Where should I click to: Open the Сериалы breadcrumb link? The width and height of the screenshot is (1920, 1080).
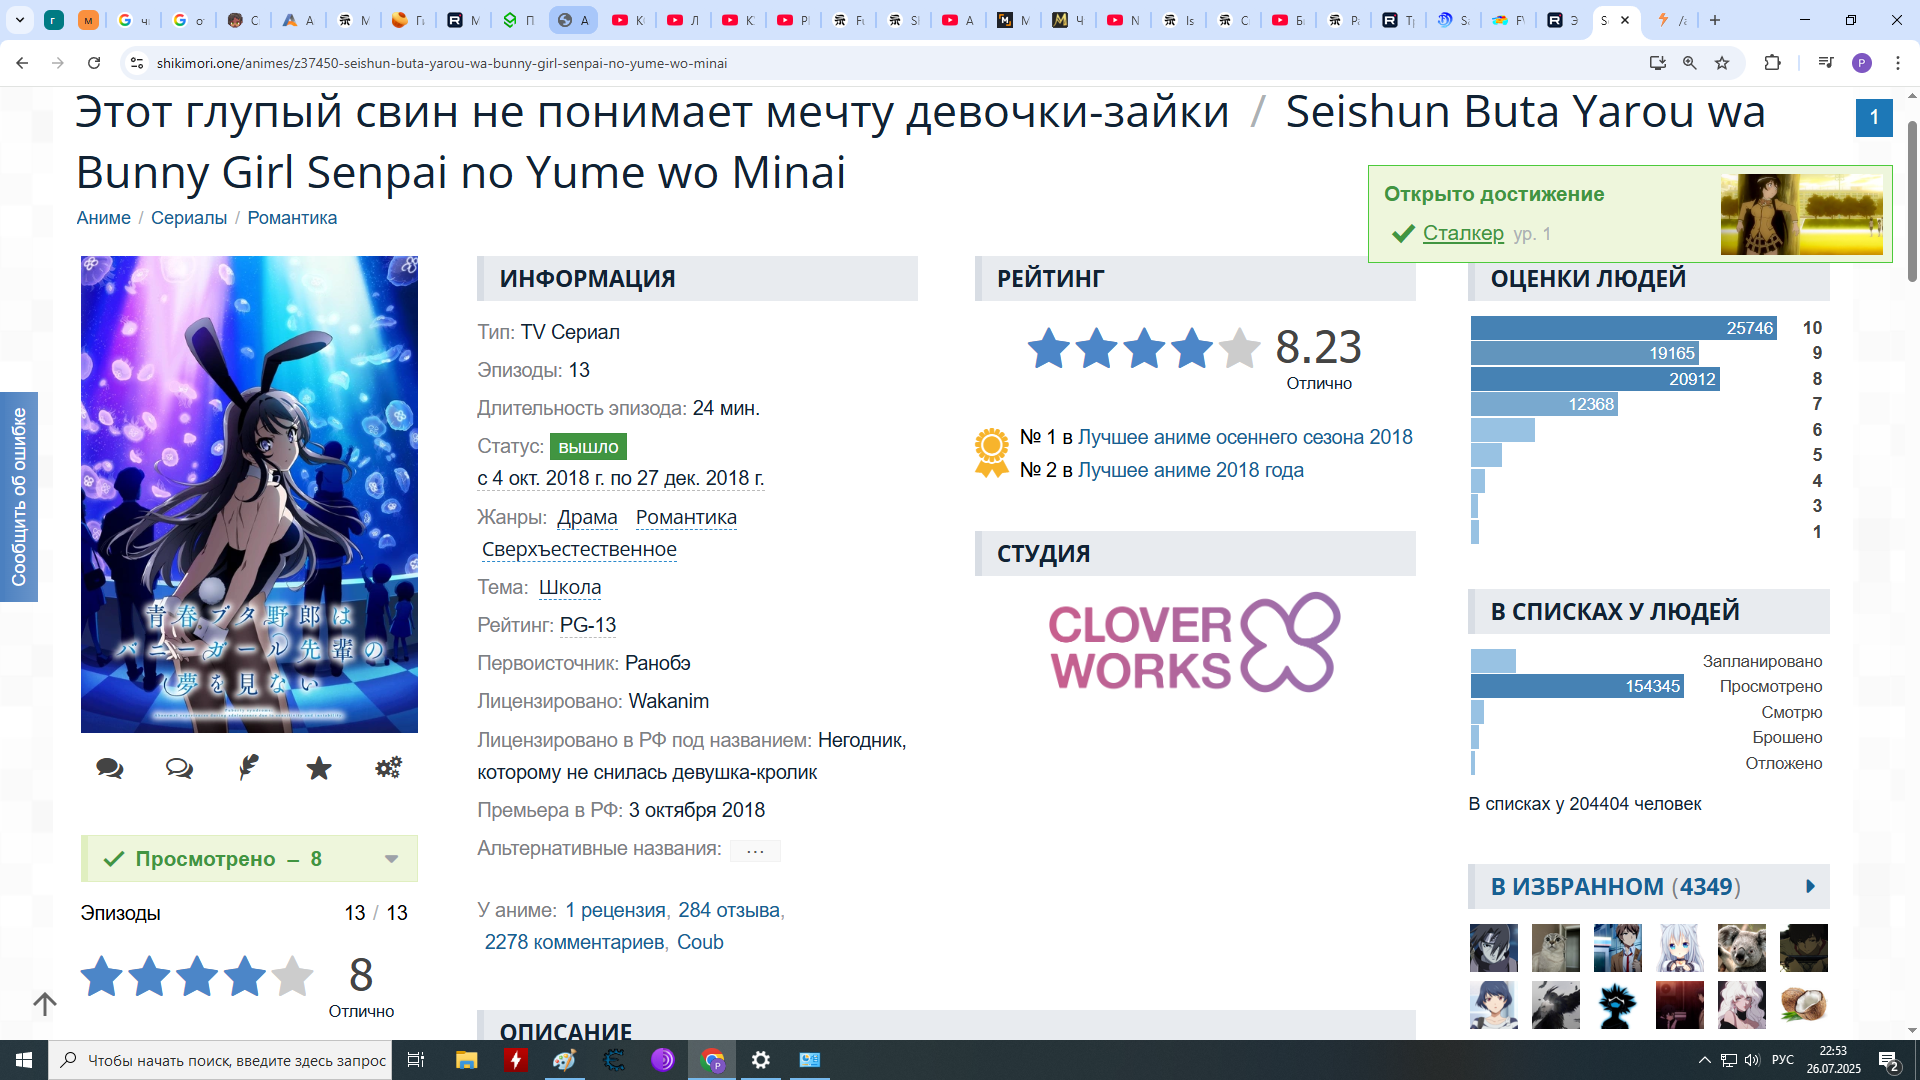189,218
